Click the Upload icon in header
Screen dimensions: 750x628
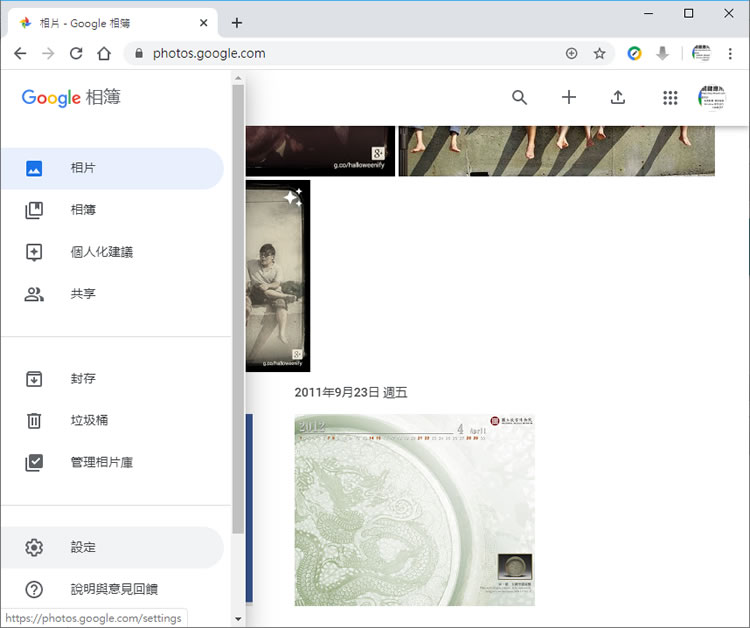point(618,98)
